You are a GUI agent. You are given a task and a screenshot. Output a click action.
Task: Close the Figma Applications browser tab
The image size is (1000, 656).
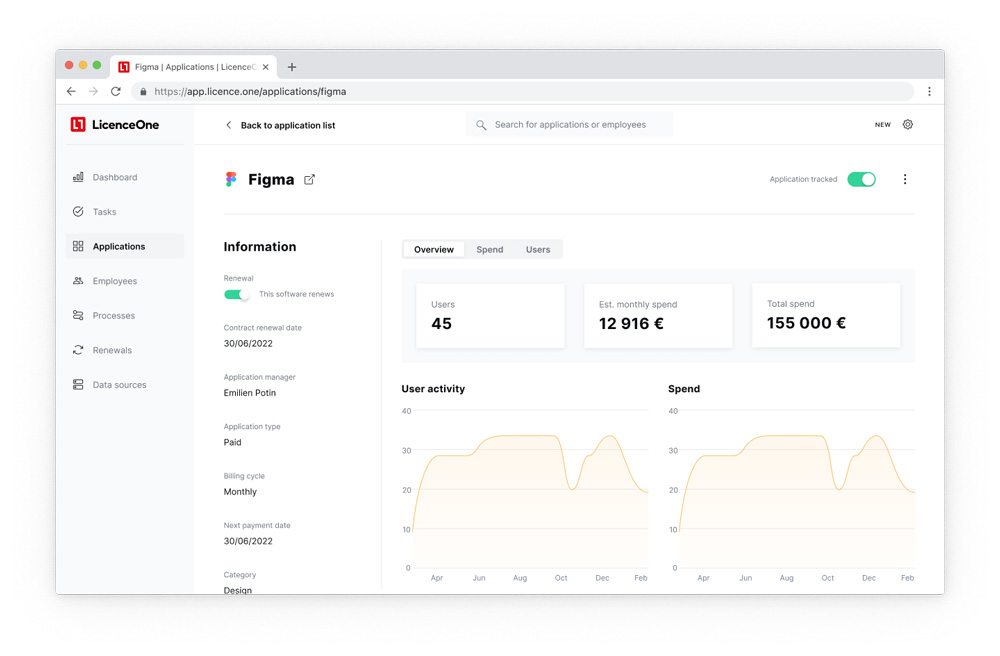tap(265, 67)
